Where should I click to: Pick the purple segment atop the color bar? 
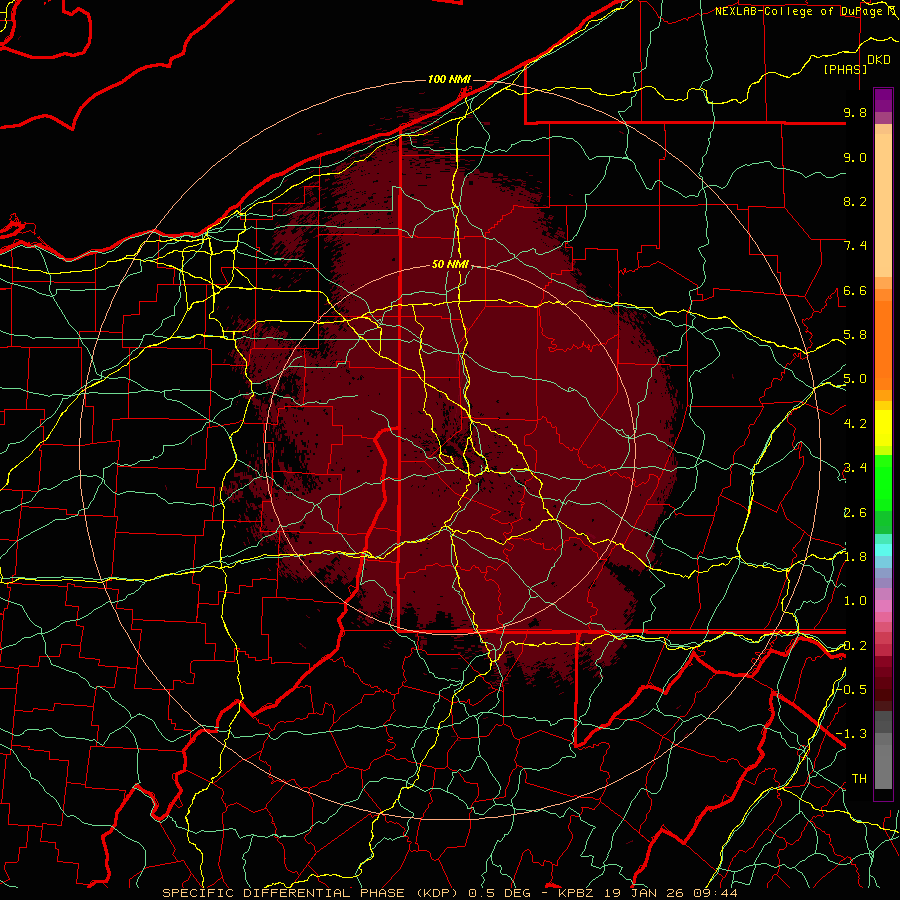pos(883,100)
